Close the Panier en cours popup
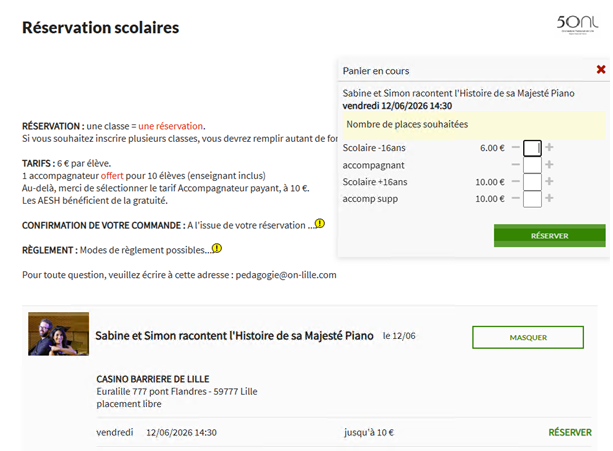The width and height of the screenshot is (613, 451). click(600, 70)
